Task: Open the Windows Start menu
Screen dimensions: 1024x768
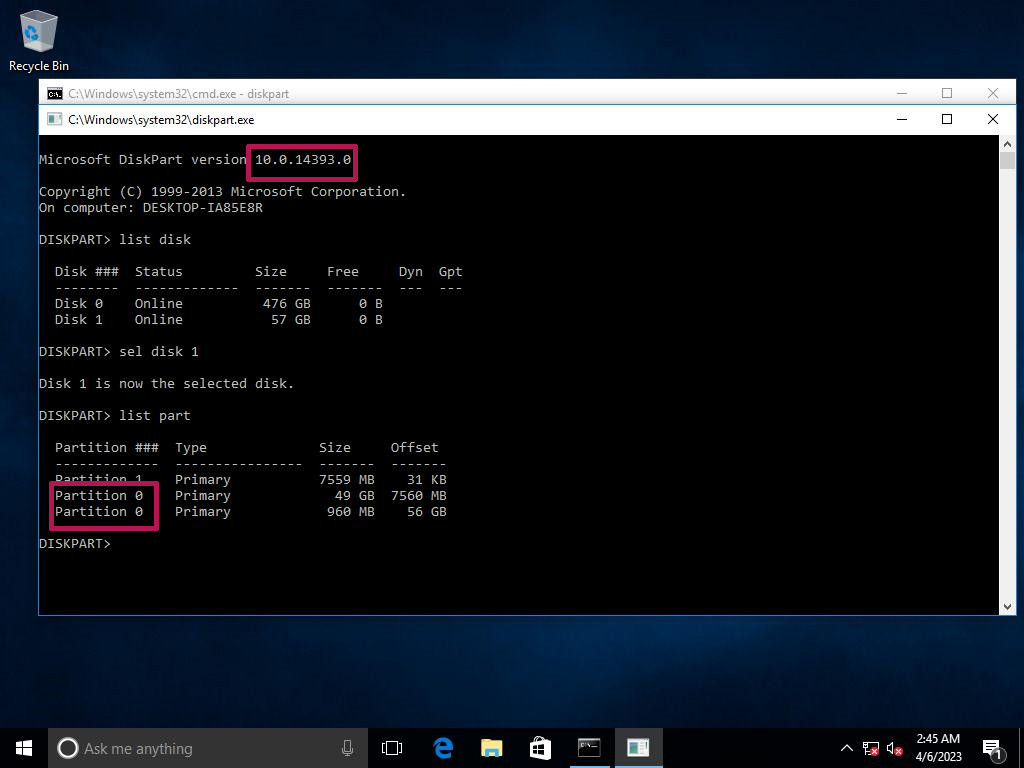Action: (24, 748)
